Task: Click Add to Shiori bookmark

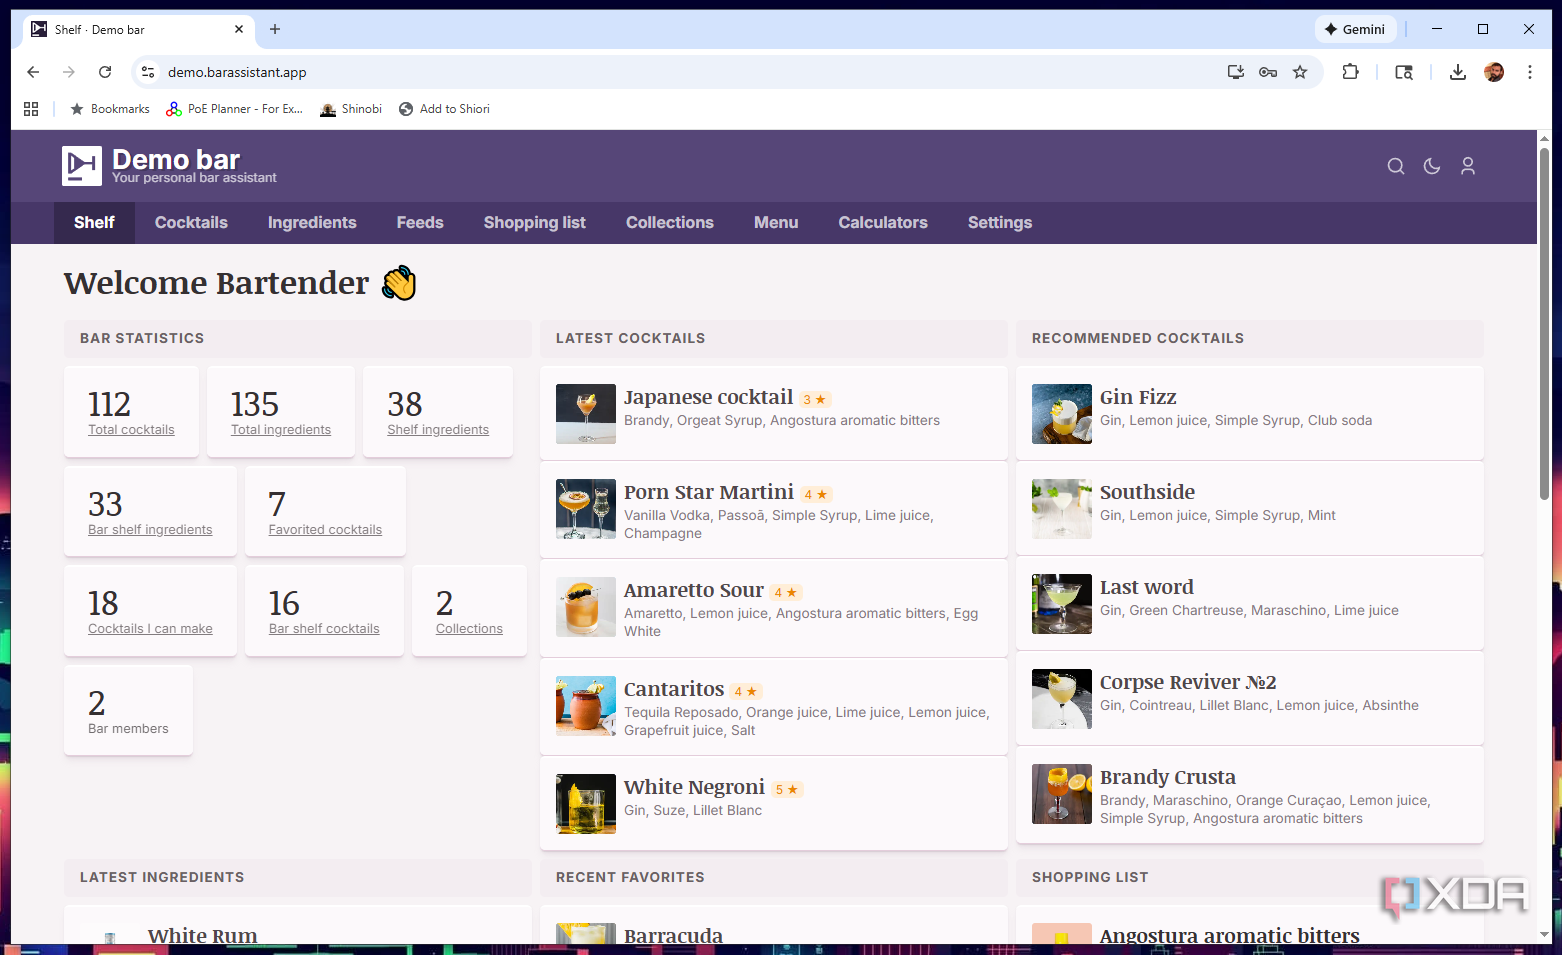Action: (444, 109)
